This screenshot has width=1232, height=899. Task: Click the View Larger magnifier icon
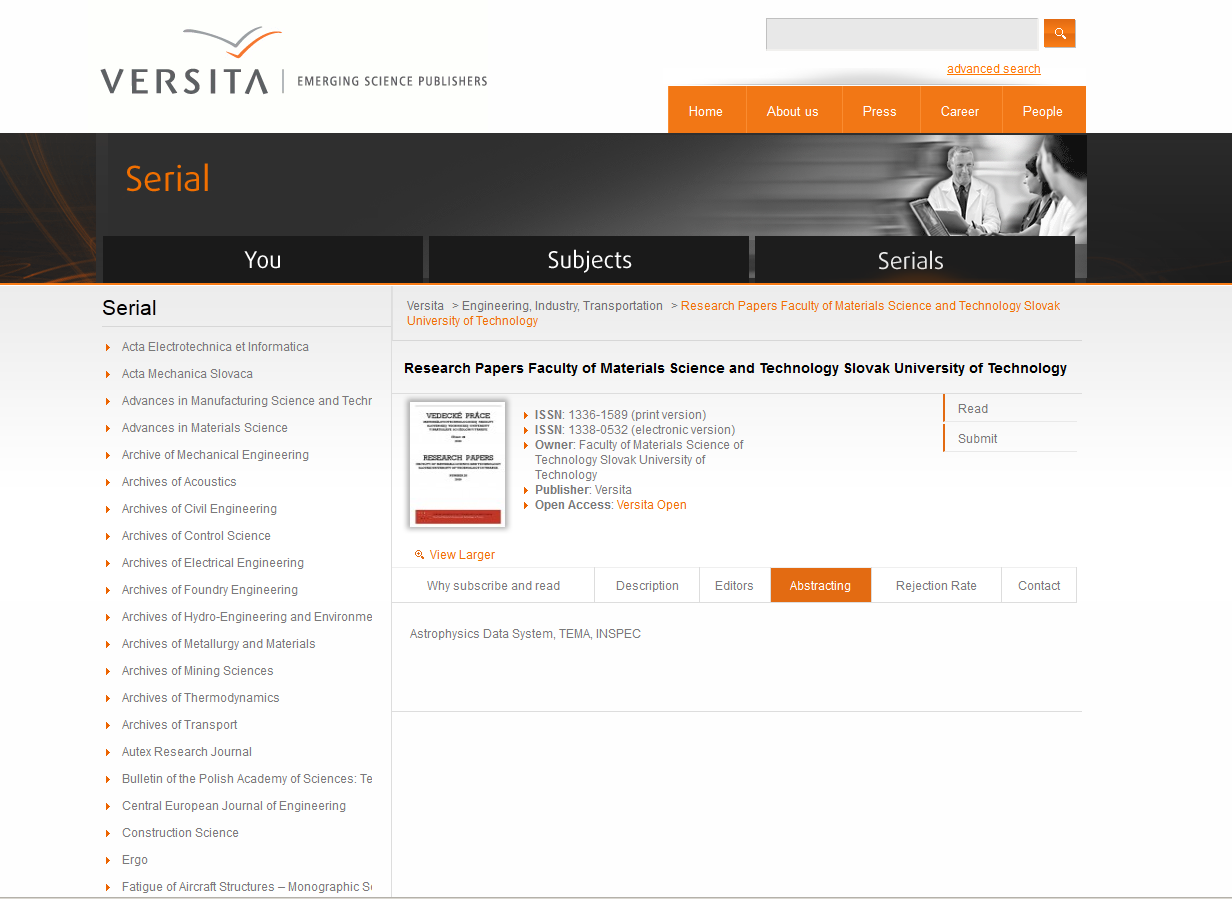(x=420, y=555)
